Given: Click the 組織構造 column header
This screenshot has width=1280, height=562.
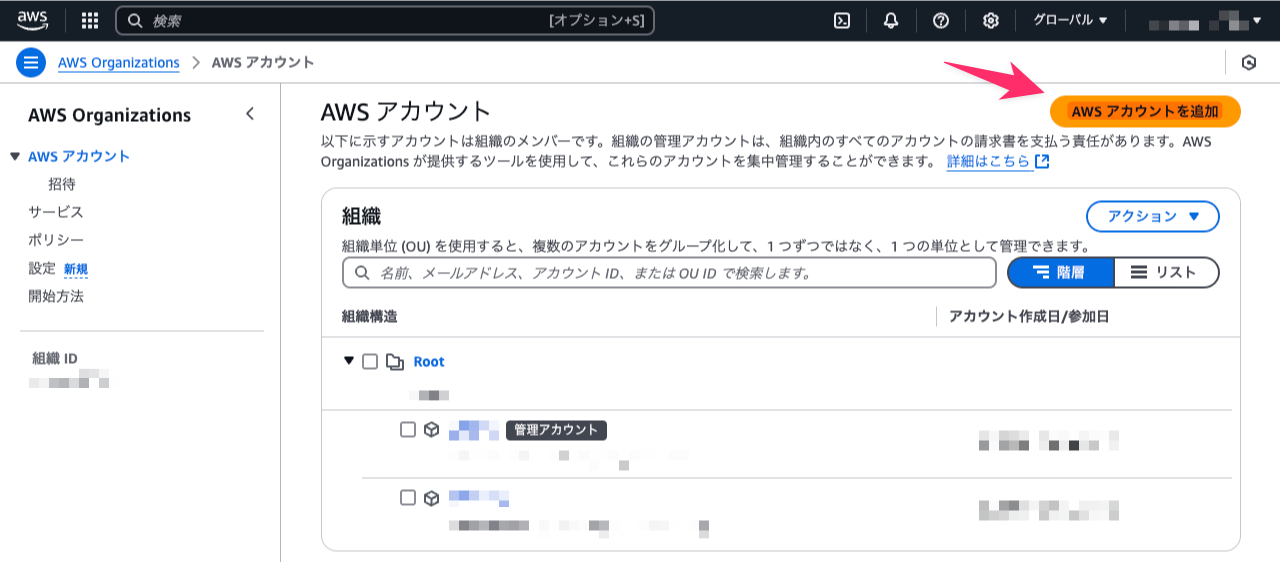Looking at the screenshot, I should coord(370,317).
